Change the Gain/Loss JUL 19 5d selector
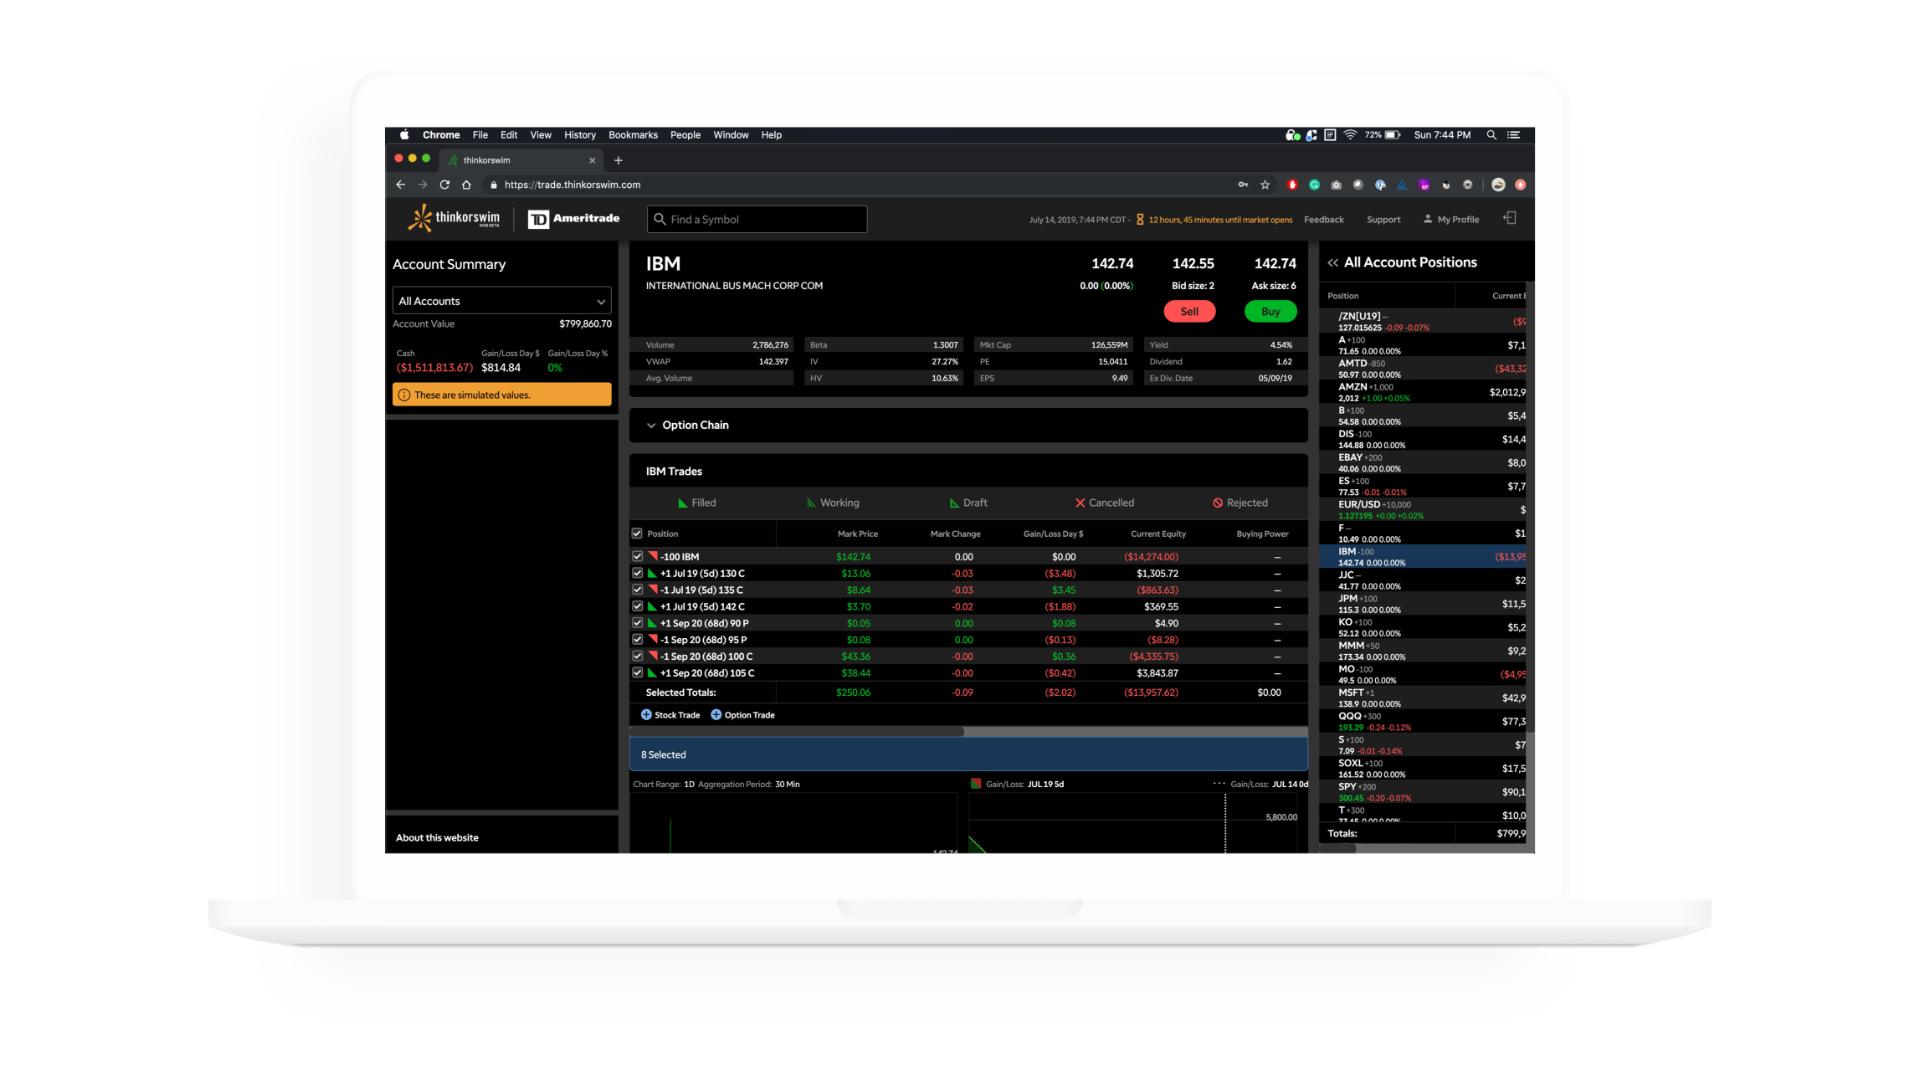The height and width of the screenshot is (1080, 1920). [1045, 784]
